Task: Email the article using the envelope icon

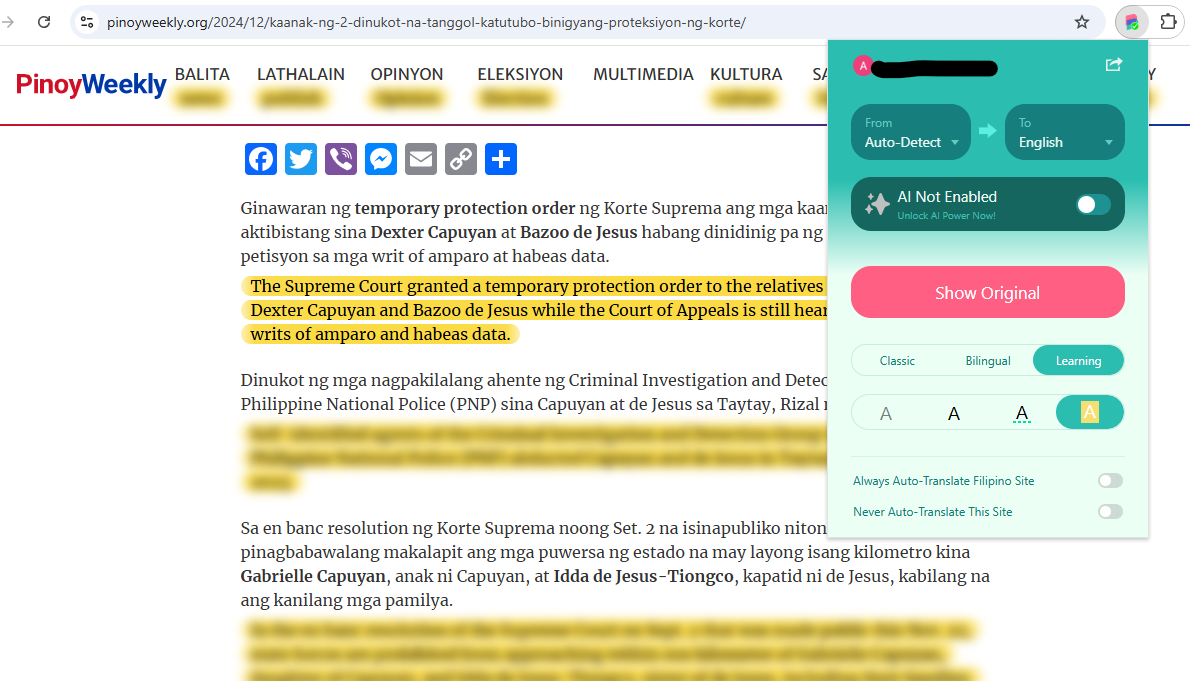Action: click(x=420, y=159)
